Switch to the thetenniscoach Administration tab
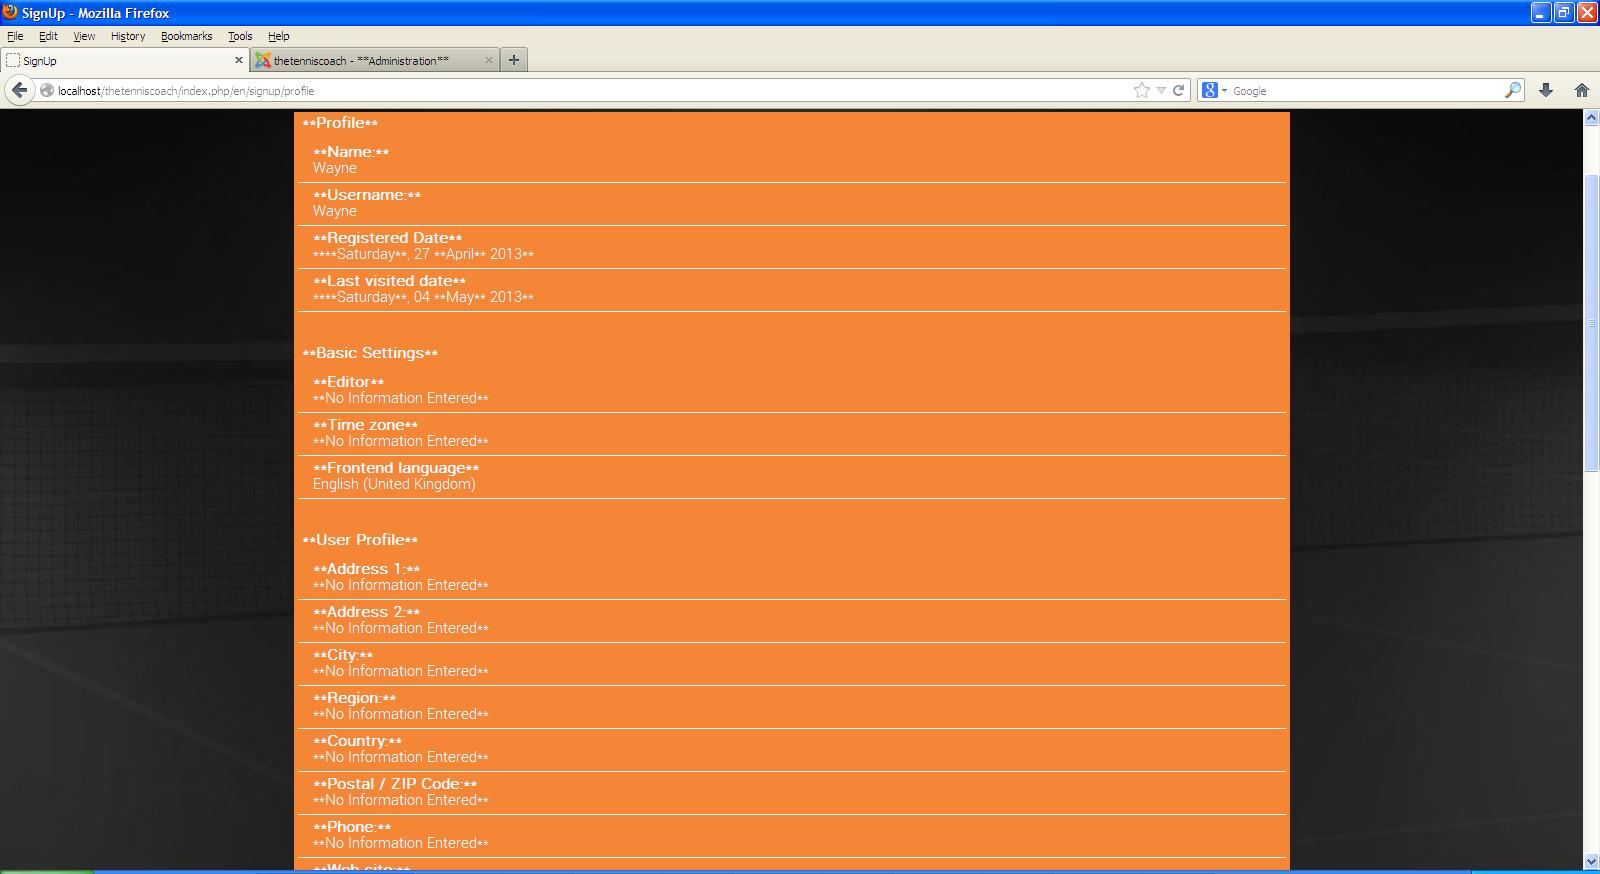 (x=375, y=60)
